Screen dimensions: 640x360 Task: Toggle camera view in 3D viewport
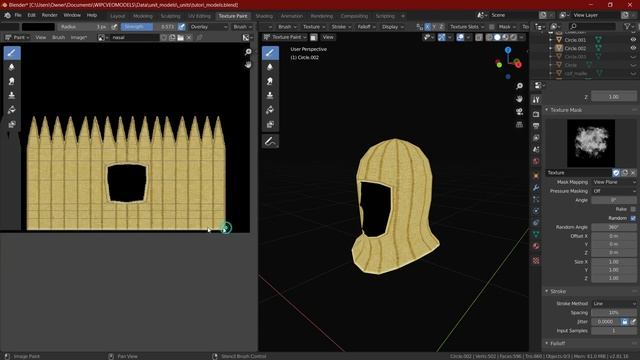tap(519, 111)
